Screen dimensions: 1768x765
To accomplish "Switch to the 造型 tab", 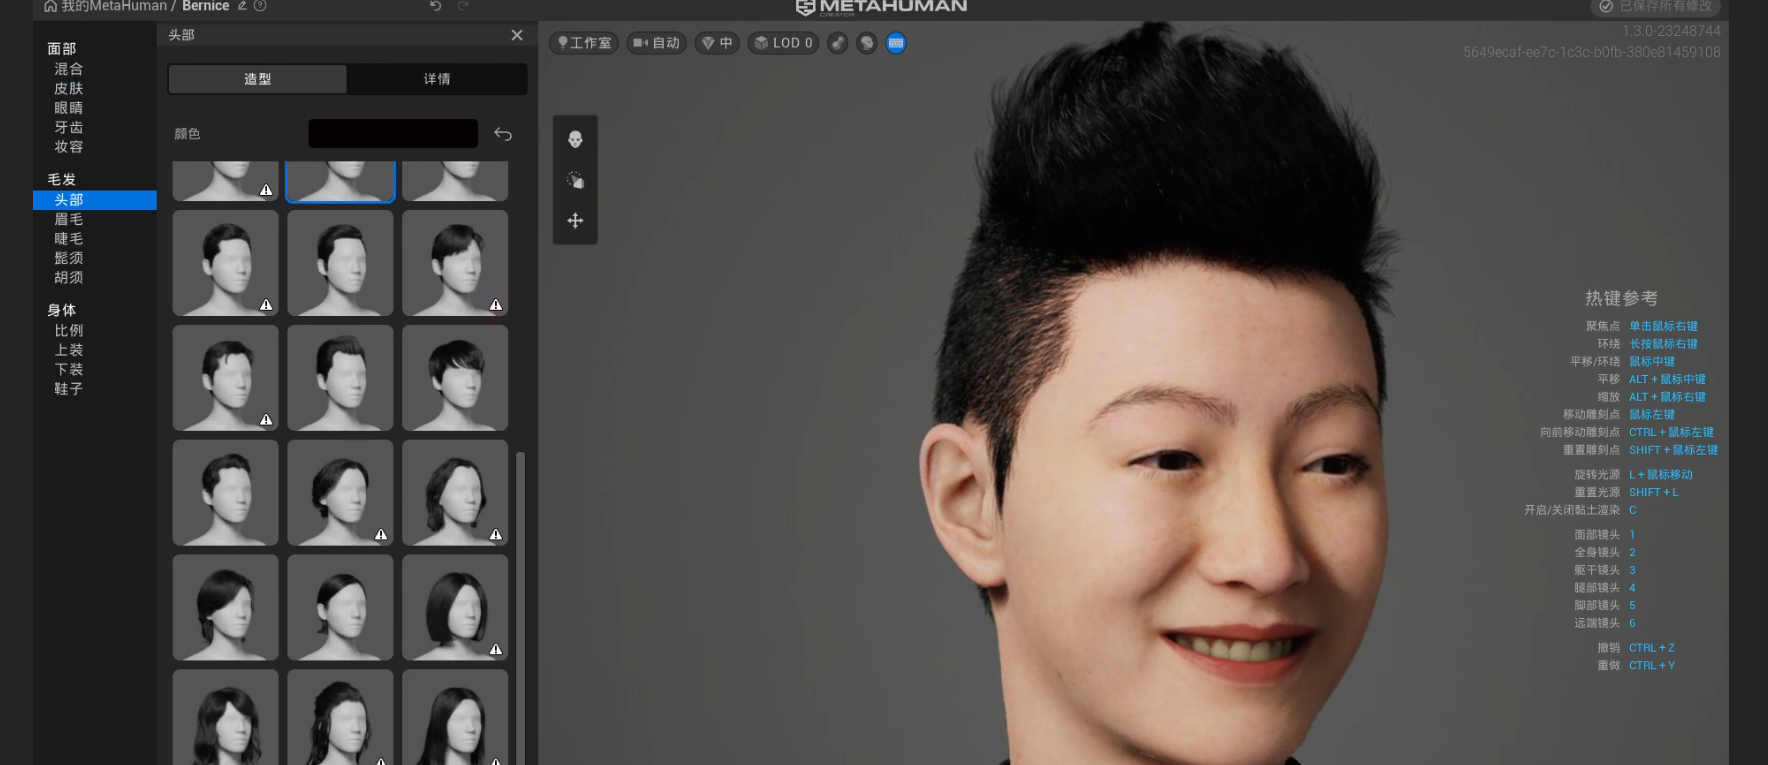I will (258, 79).
